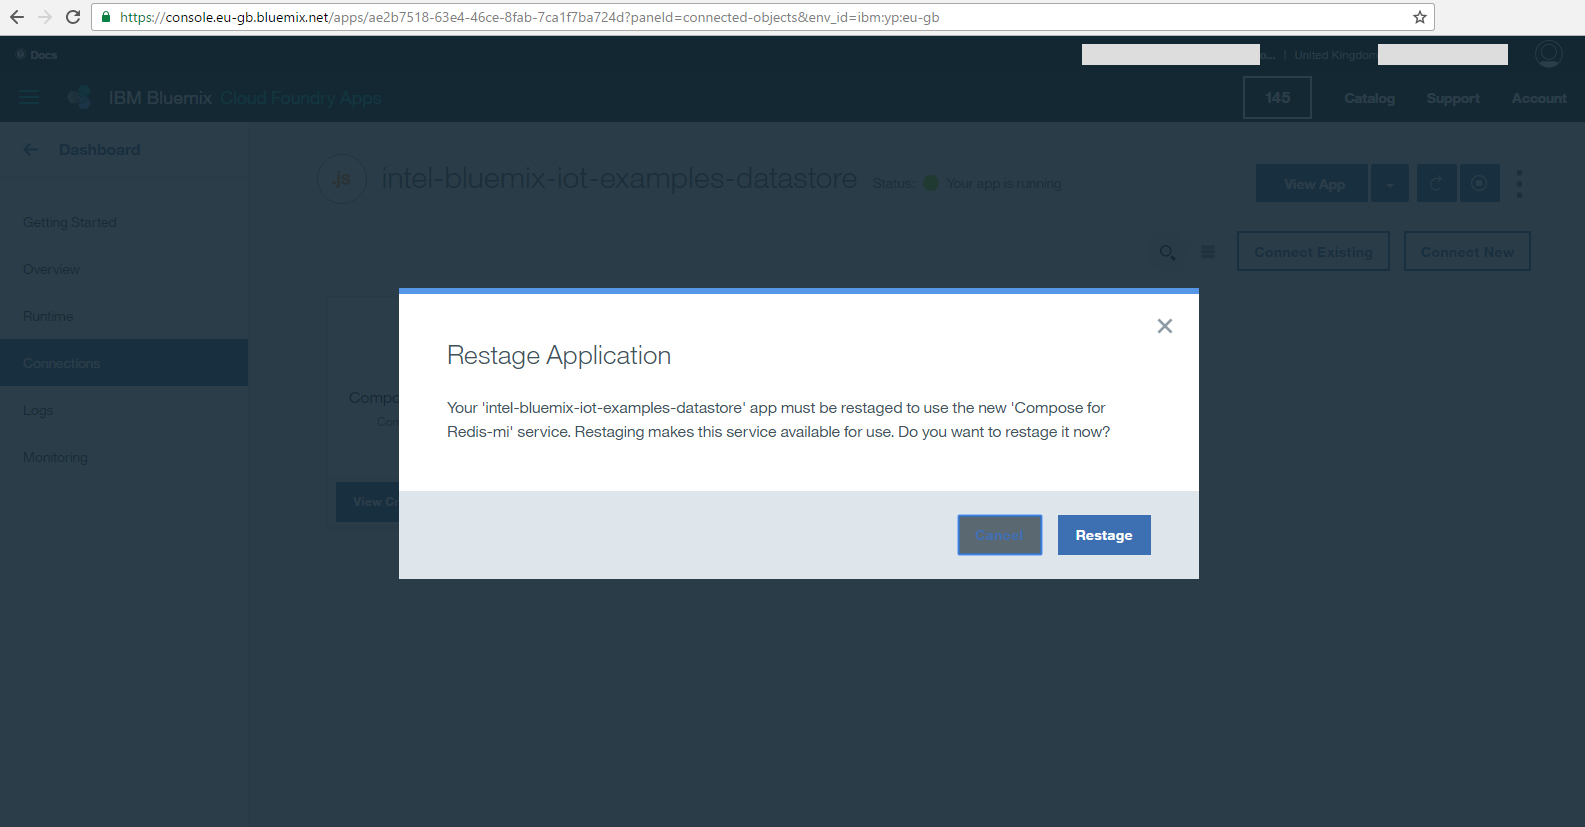Open the vertical three-dot more menu
The height and width of the screenshot is (827, 1585).
1519,183
